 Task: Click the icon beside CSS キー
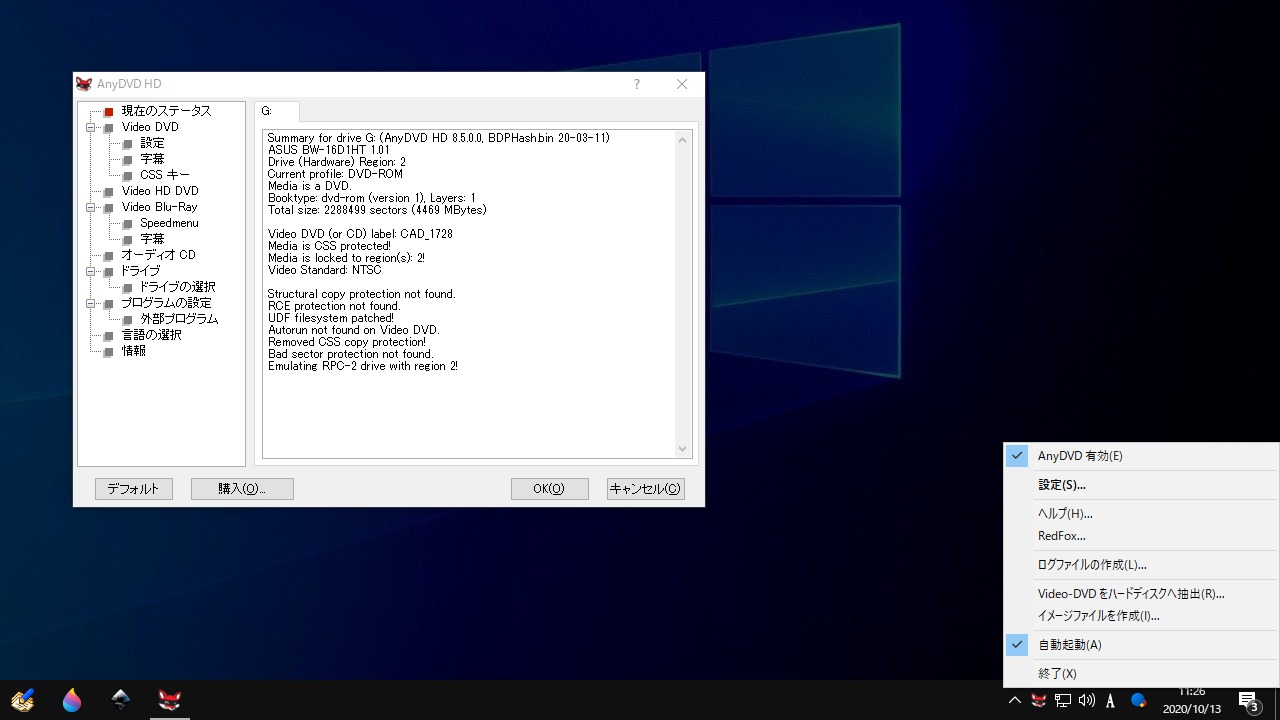(x=127, y=175)
